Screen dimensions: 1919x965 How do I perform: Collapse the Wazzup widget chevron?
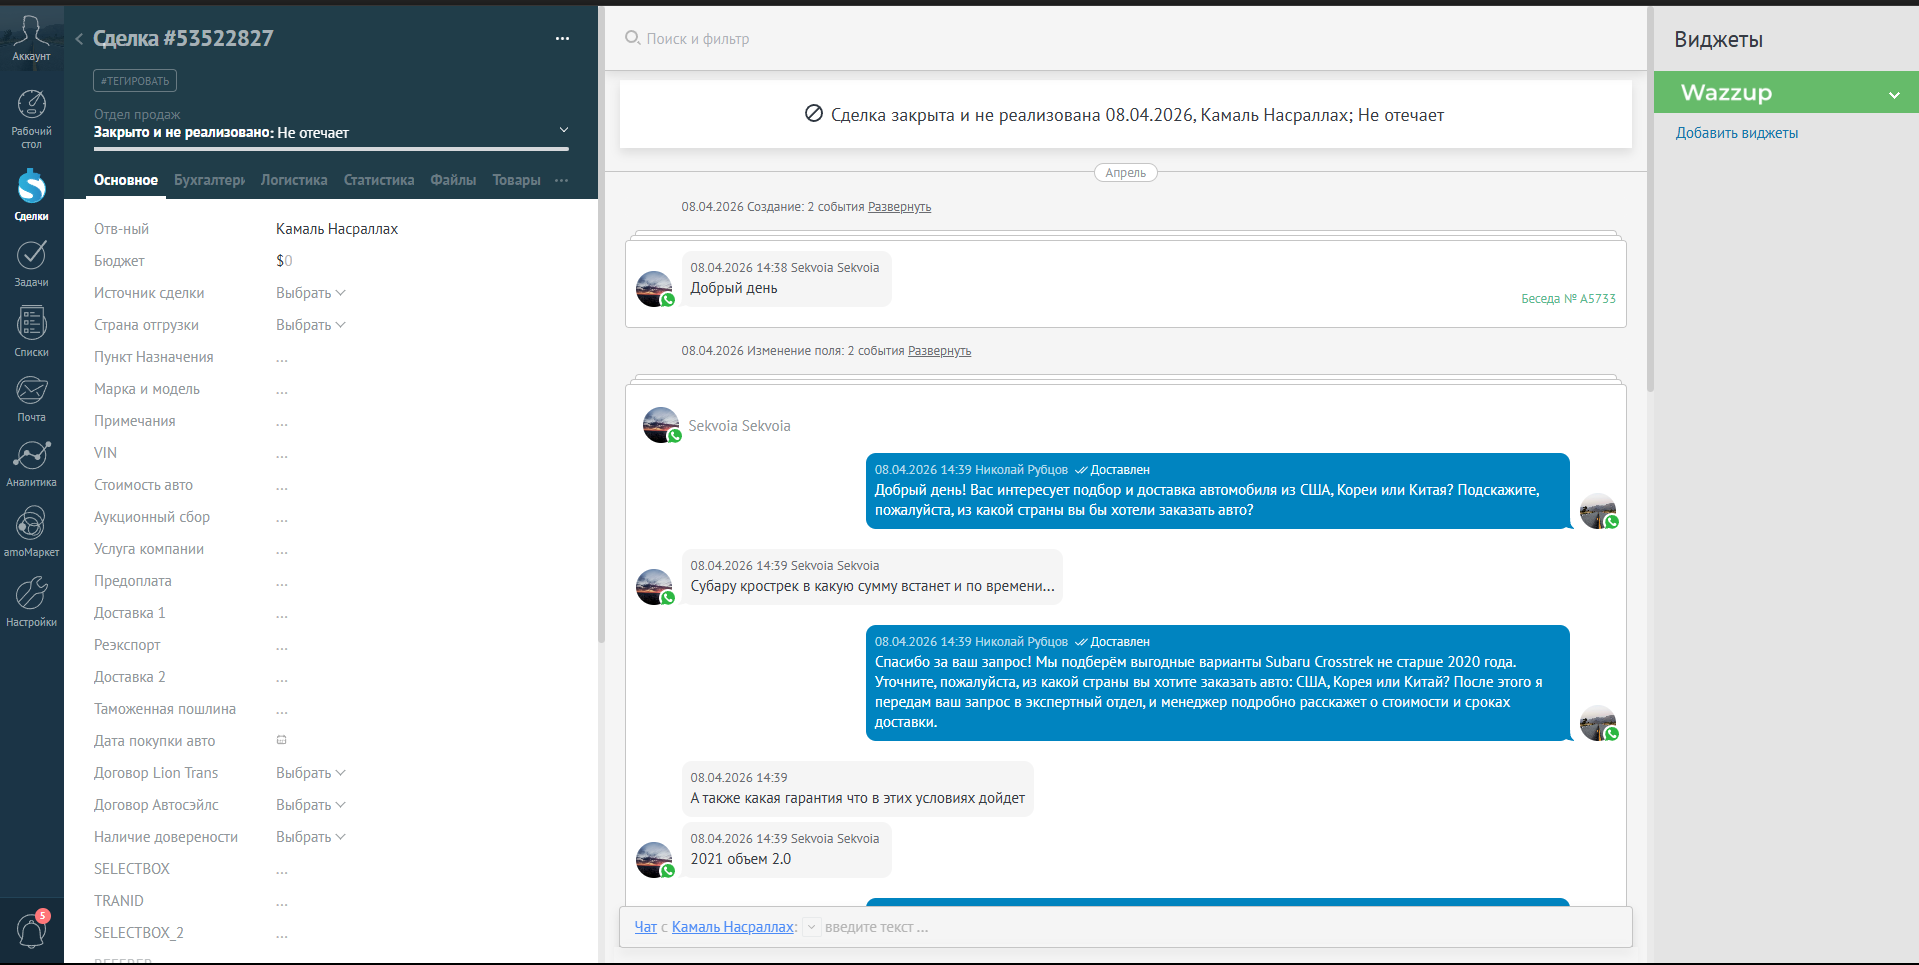coord(1893,95)
